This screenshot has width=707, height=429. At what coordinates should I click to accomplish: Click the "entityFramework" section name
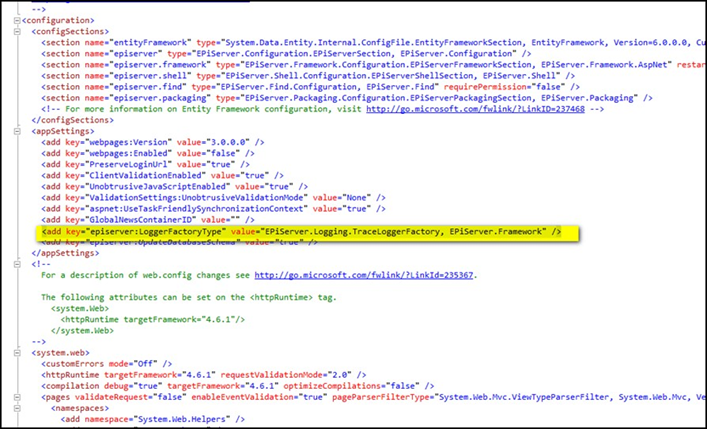pos(151,42)
